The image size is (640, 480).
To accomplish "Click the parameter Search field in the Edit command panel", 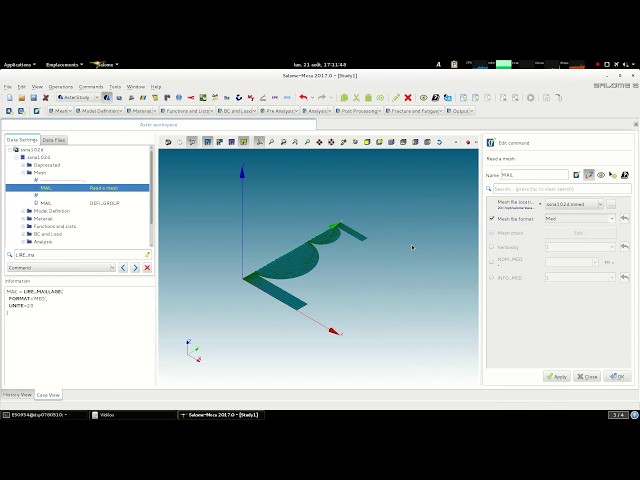I will 562,189.
